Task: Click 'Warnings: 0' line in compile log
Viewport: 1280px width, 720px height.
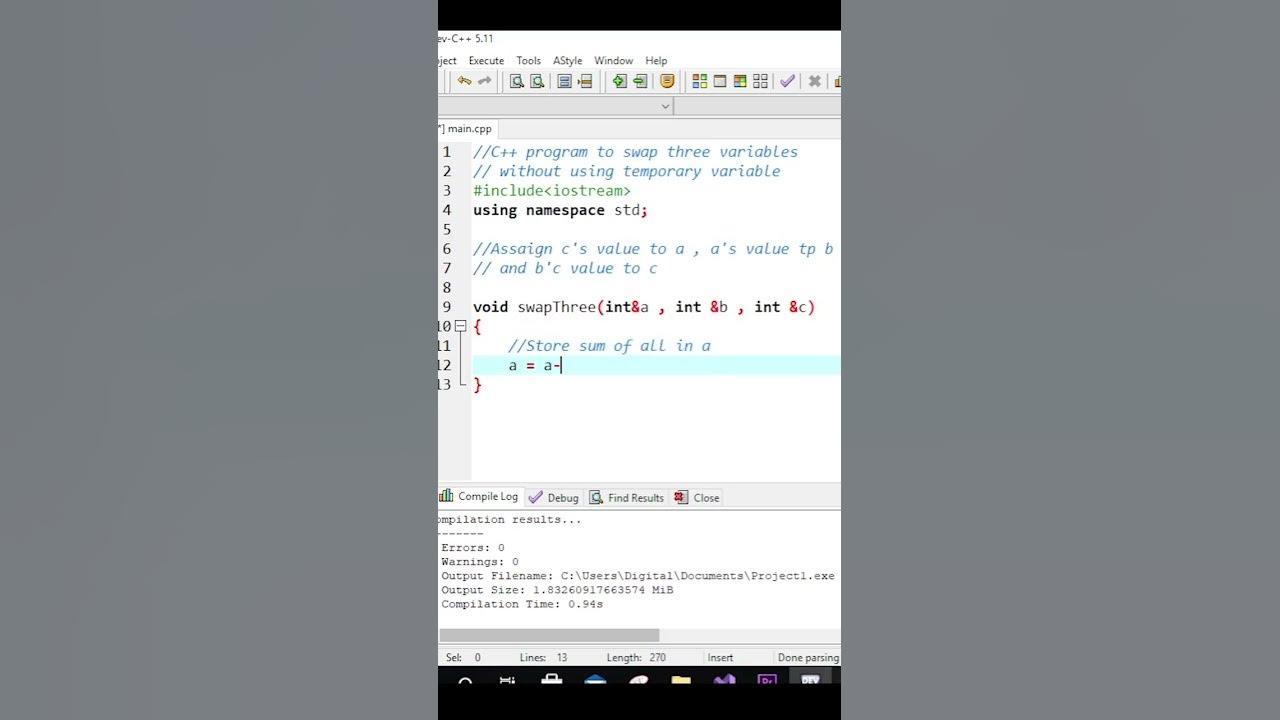Action: [480, 562]
